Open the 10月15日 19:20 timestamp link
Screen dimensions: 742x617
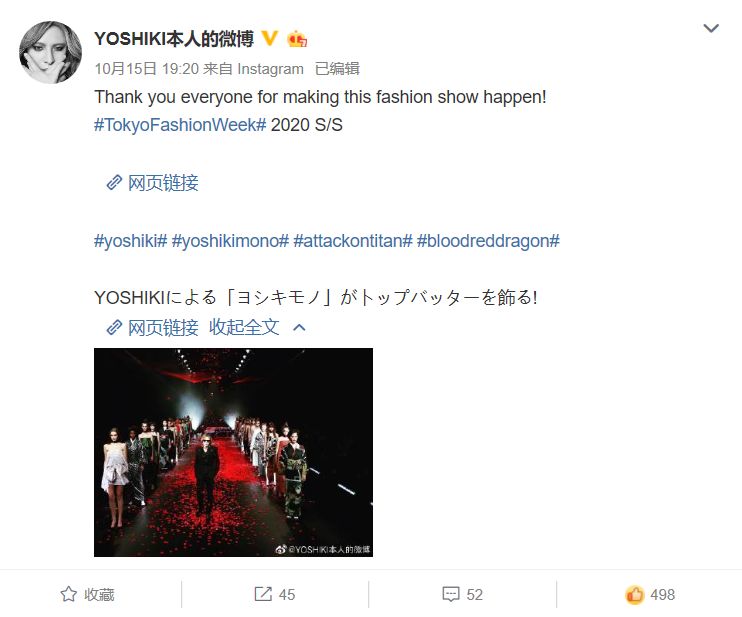pos(146,69)
